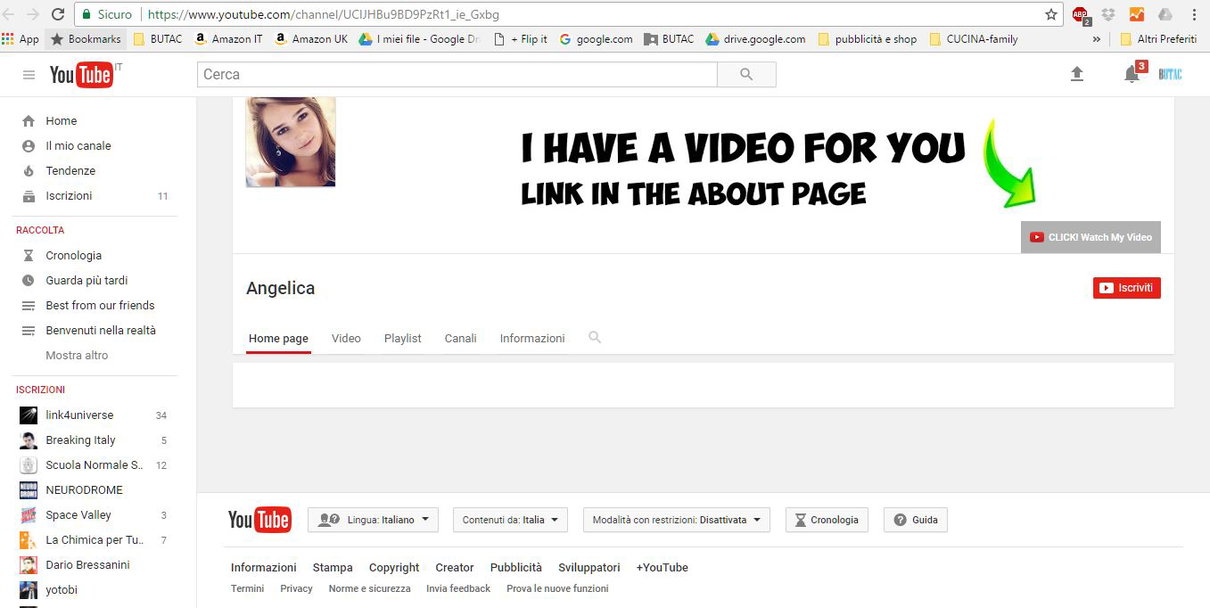1210x608 pixels.
Task: Open Chrome three-dot menu
Action: [1194, 15]
